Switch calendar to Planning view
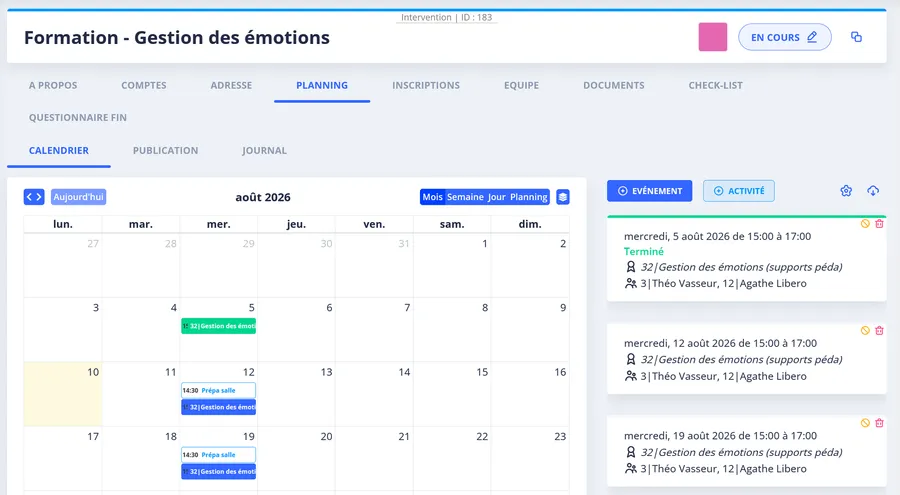The image size is (900, 495). pyautogui.click(x=529, y=197)
